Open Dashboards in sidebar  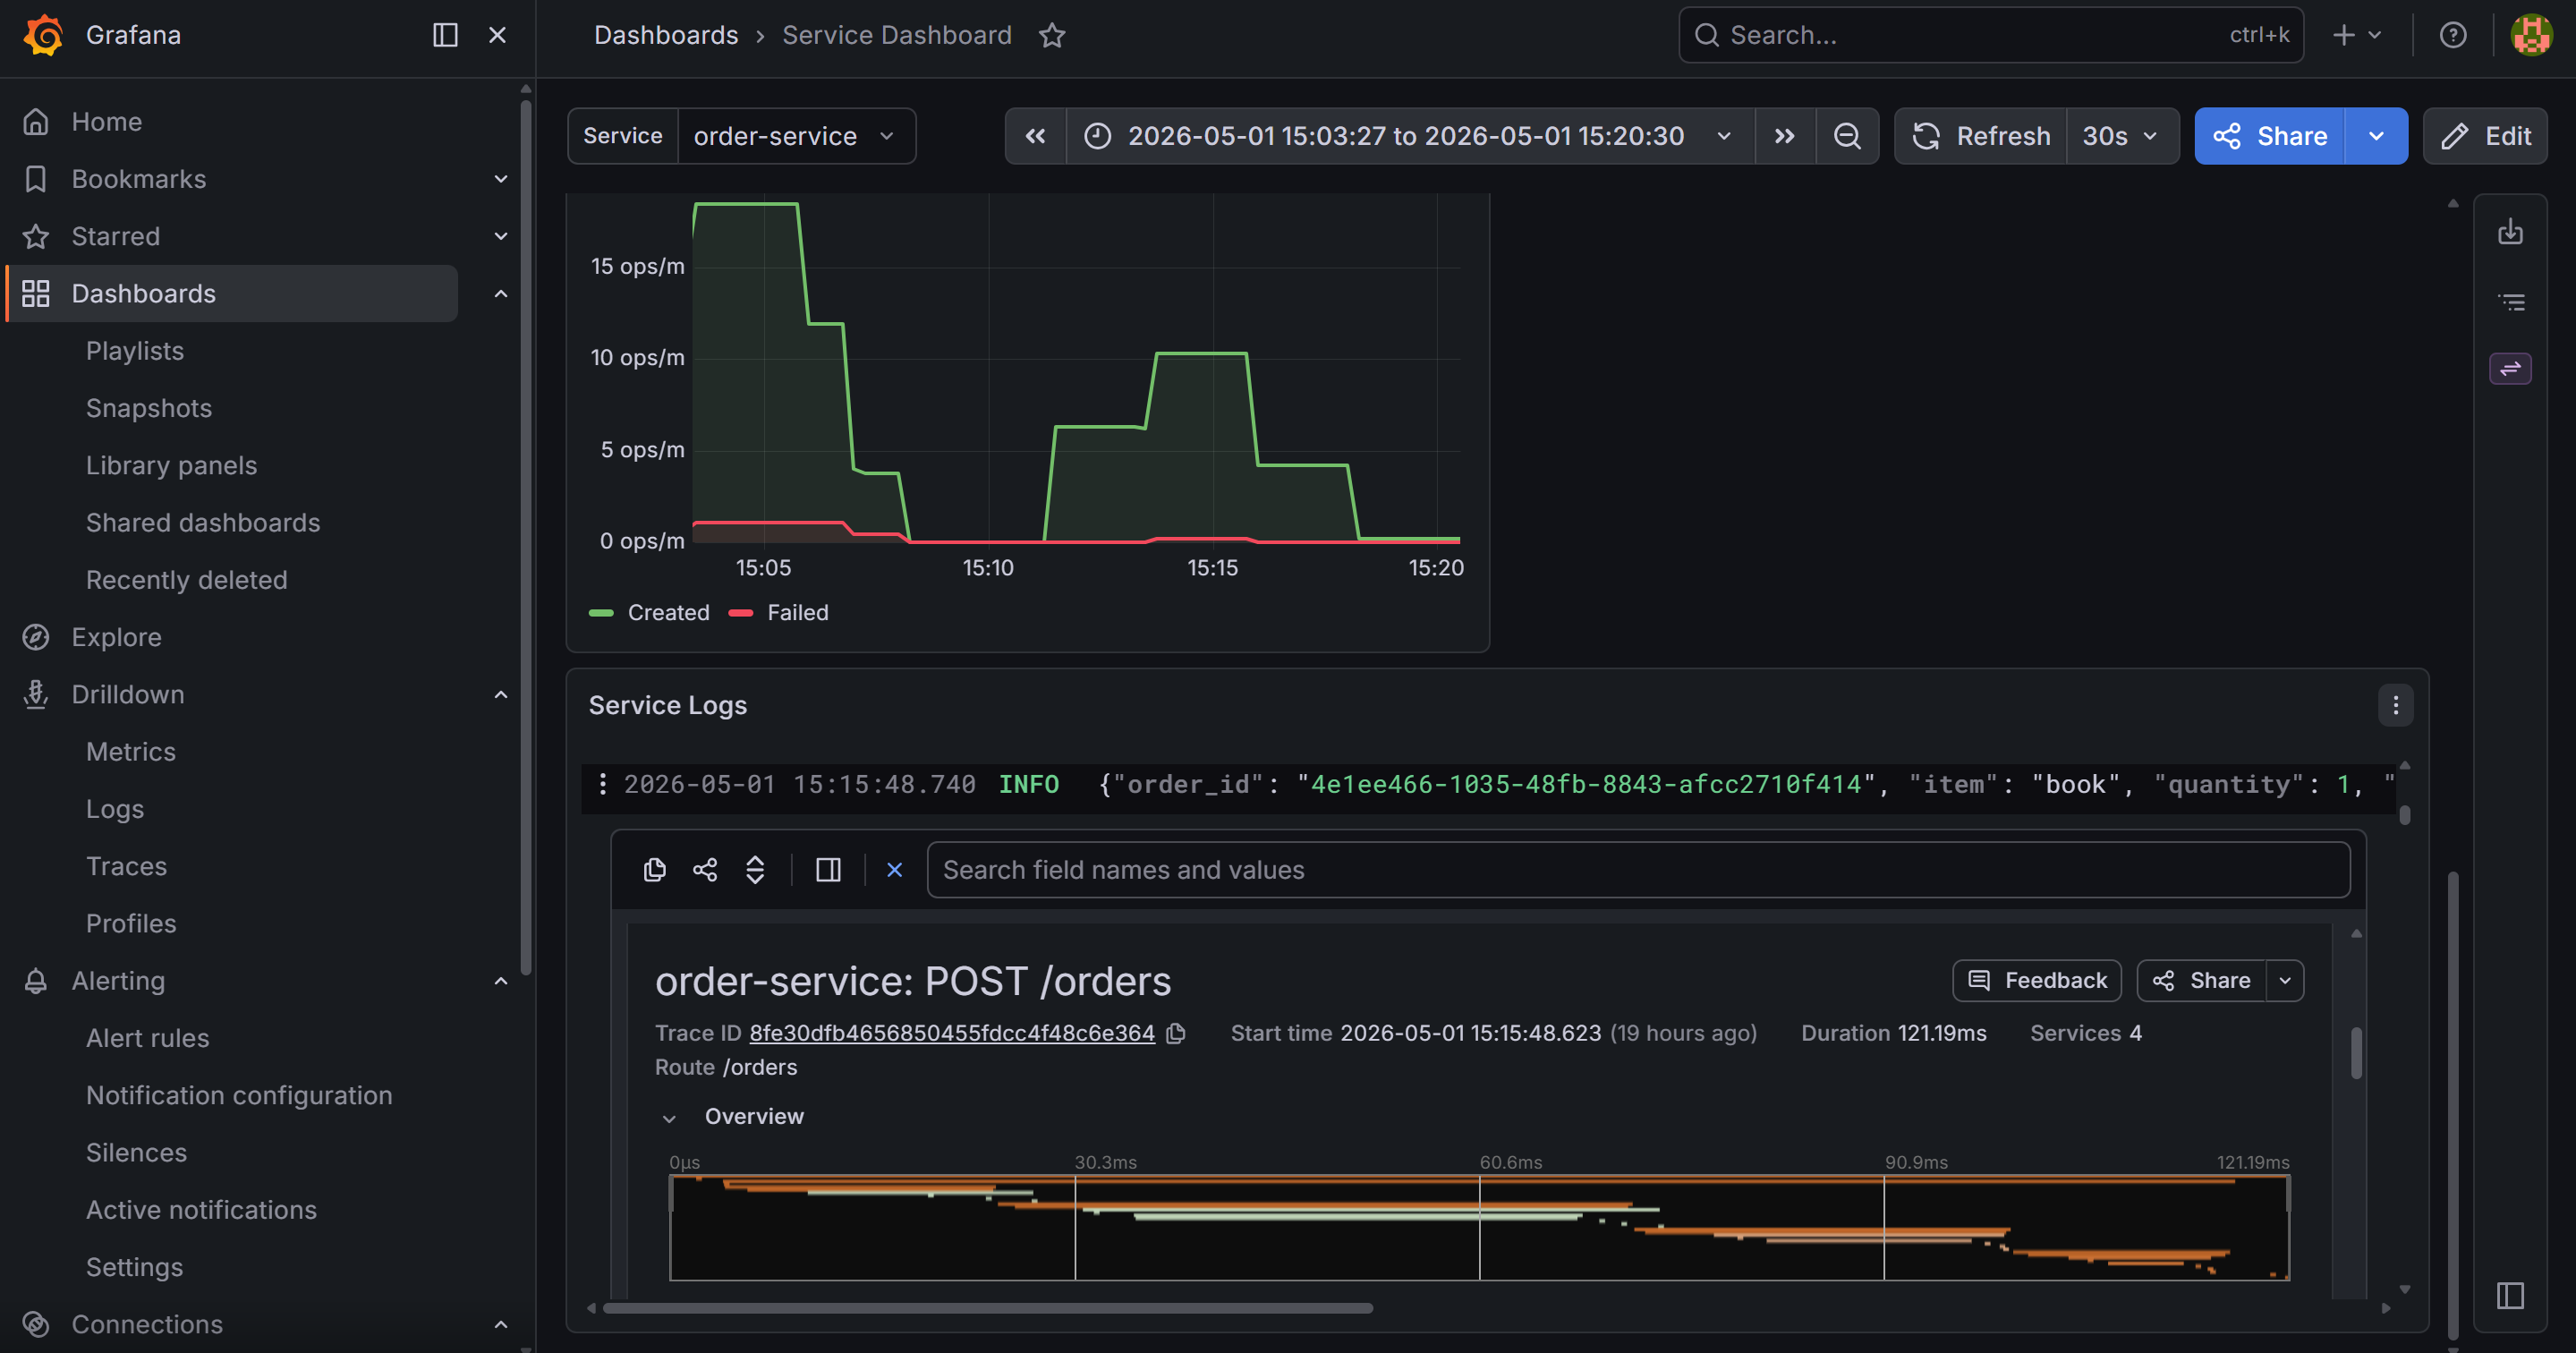(233, 294)
